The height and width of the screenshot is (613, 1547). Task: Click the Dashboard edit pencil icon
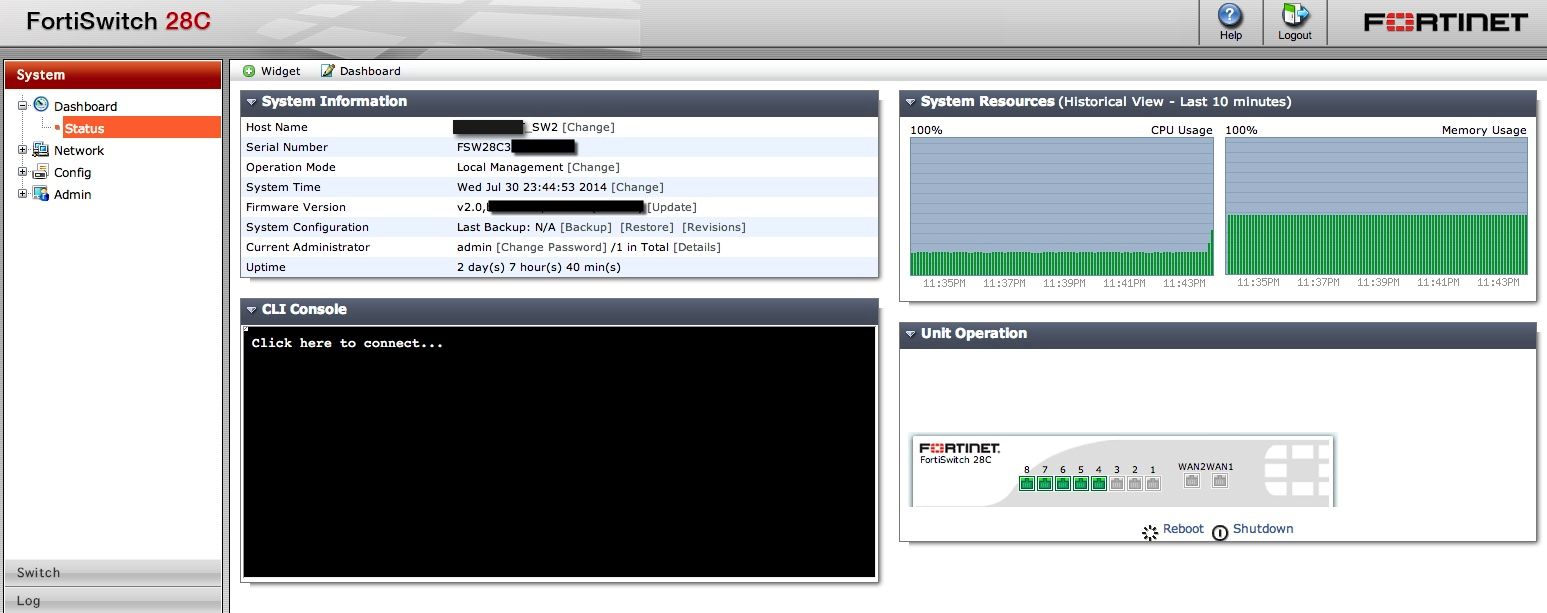point(327,71)
